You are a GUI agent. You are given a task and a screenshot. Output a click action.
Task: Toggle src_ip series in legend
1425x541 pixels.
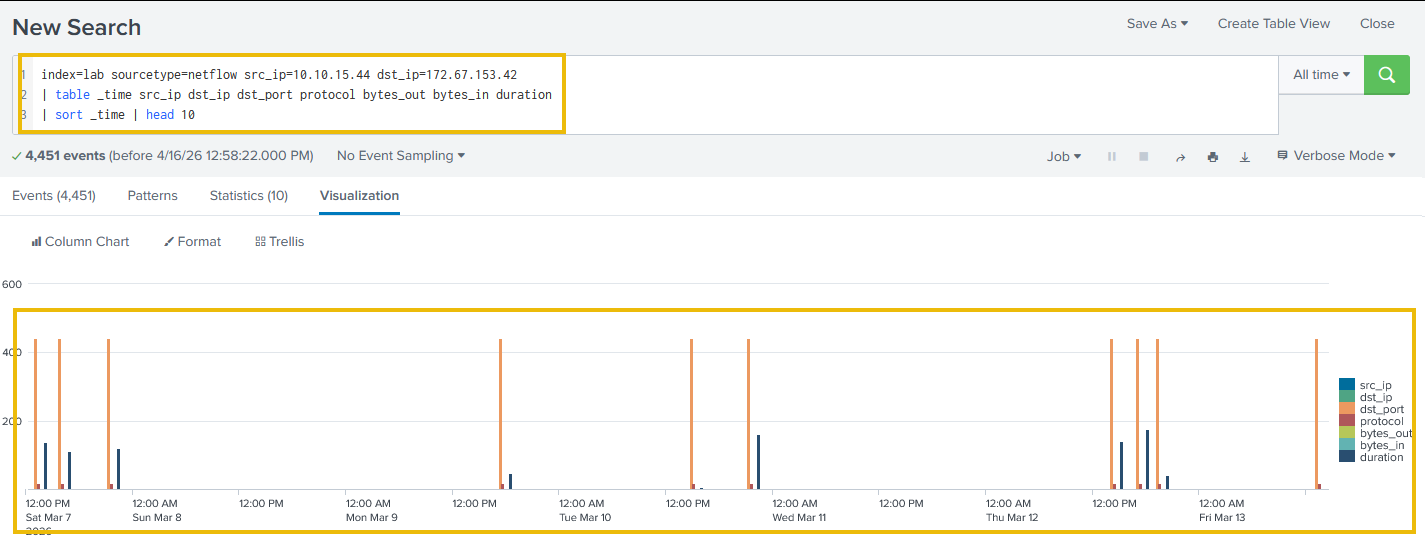click(1366, 385)
